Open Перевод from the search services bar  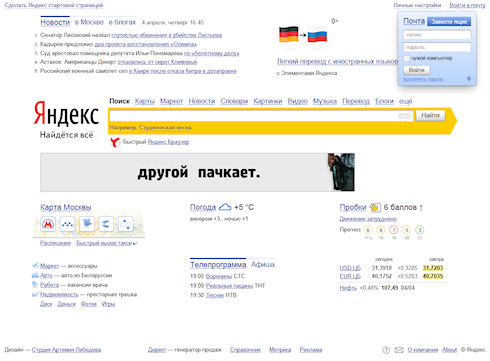point(356,101)
